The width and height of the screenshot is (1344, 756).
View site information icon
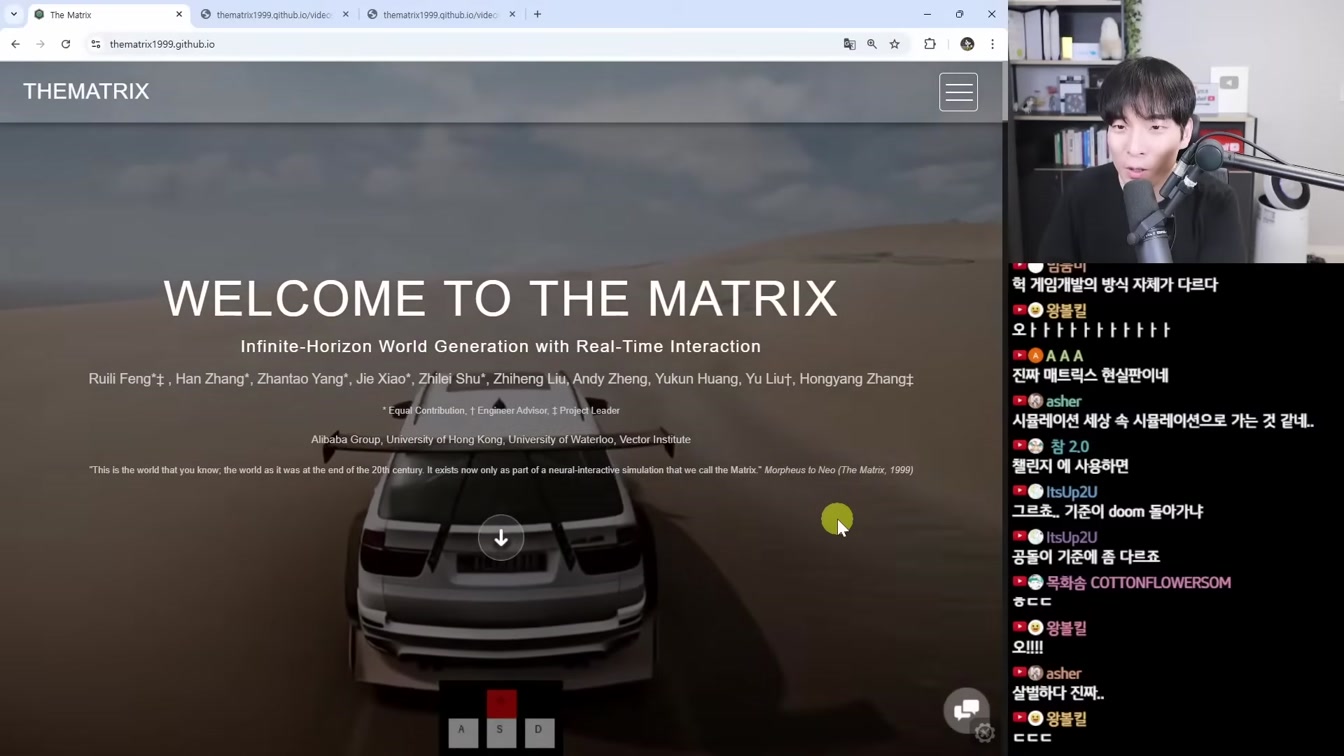[96, 44]
